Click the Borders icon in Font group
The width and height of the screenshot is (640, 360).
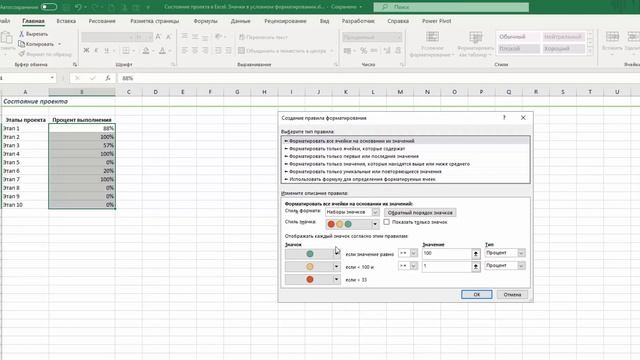(126, 50)
